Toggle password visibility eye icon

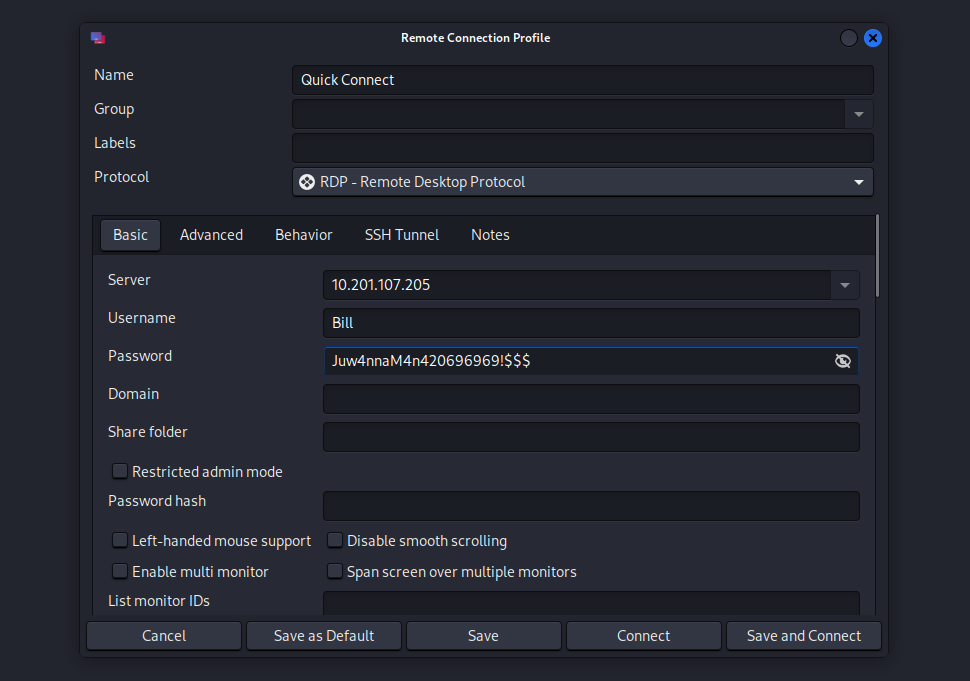point(843,361)
